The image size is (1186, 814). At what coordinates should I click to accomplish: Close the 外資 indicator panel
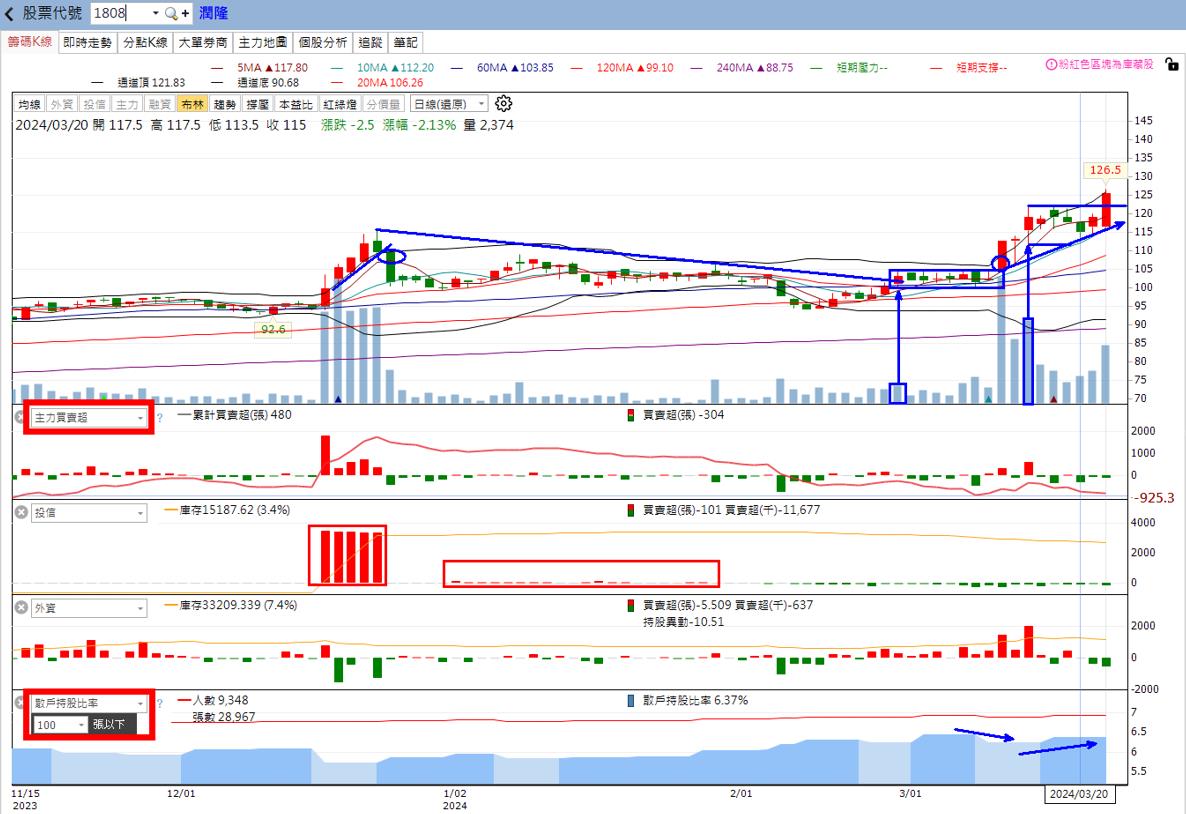[x=20, y=607]
